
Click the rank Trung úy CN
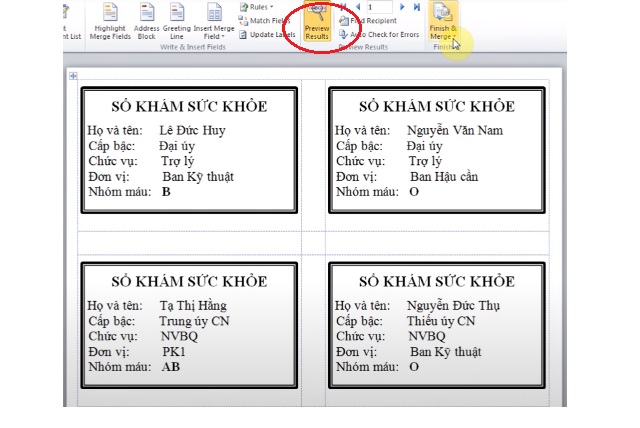(x=194, y=321)
